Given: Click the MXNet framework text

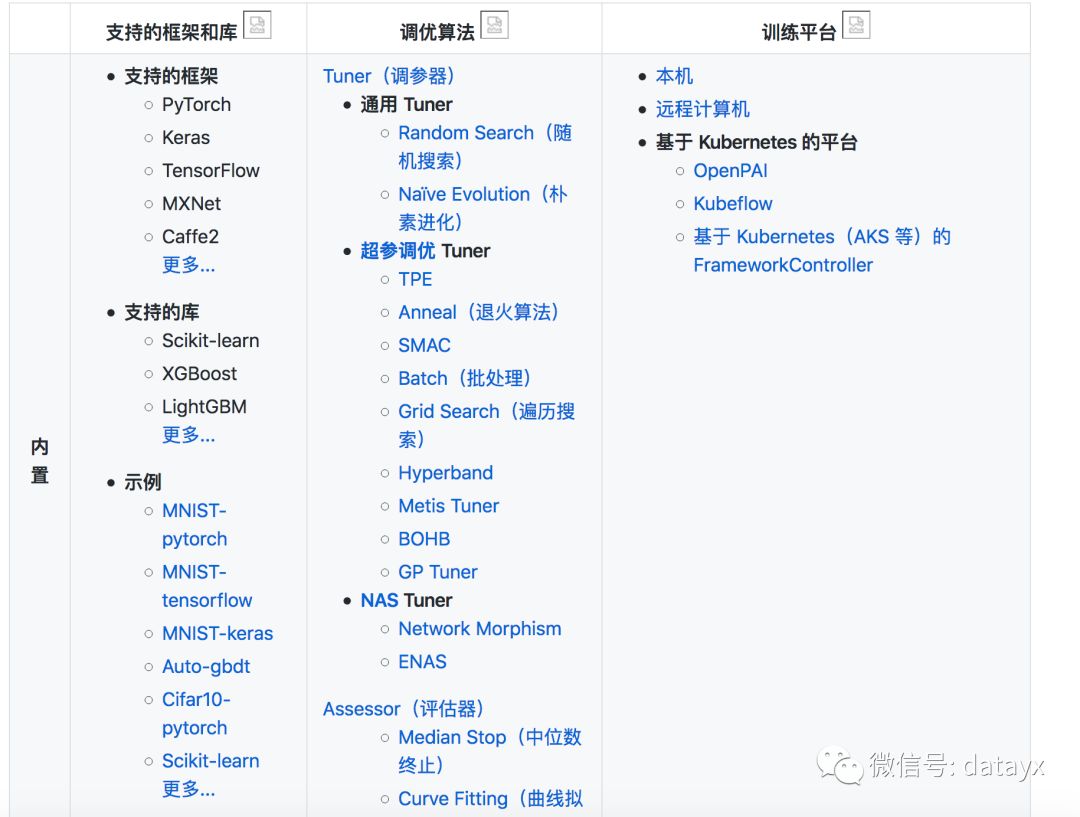Looking at the screenshot, I should (191, 203).
